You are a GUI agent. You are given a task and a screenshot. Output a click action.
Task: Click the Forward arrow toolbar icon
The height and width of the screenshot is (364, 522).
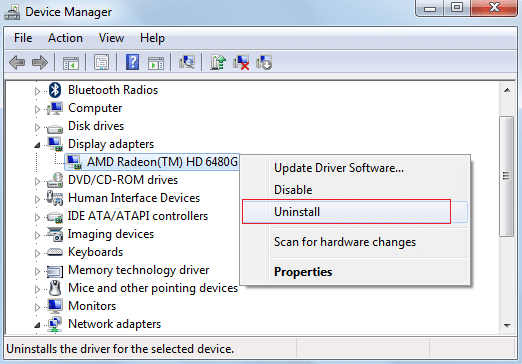(x=40, y=62)
